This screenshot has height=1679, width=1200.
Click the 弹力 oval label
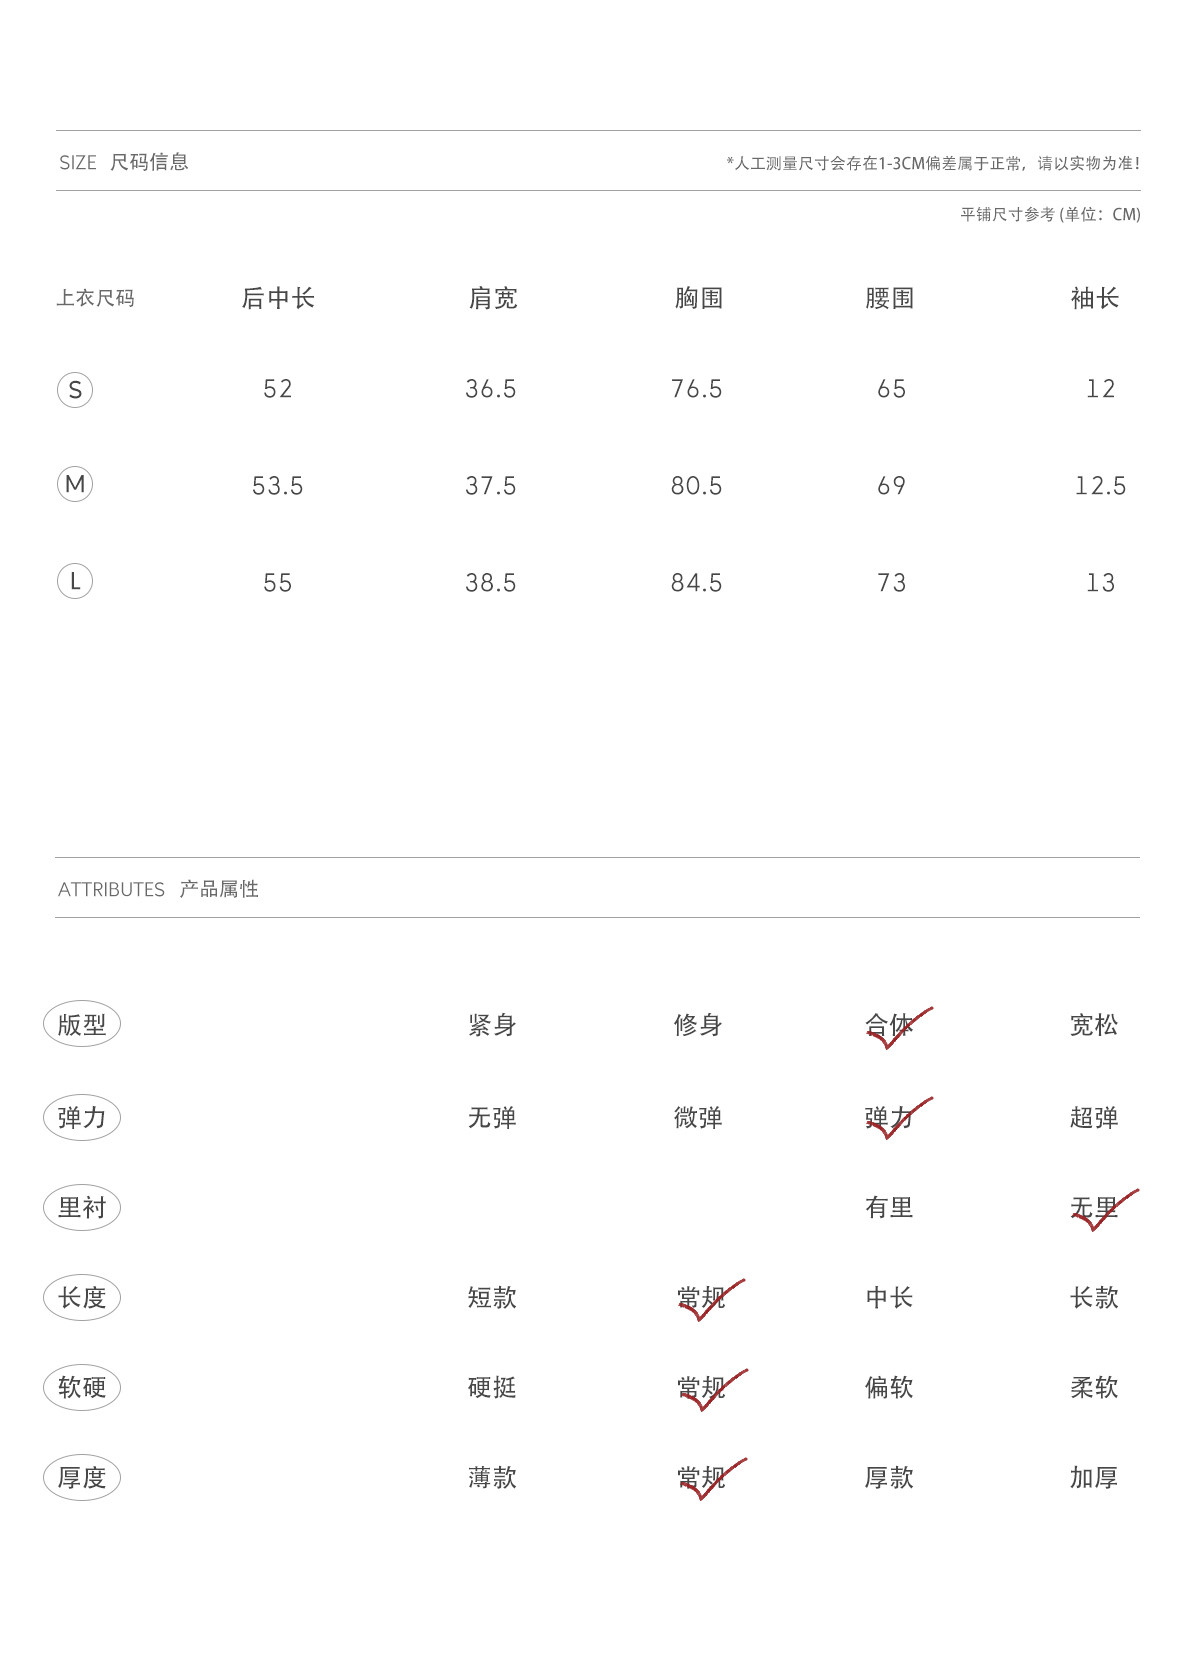click(82, 1117)
